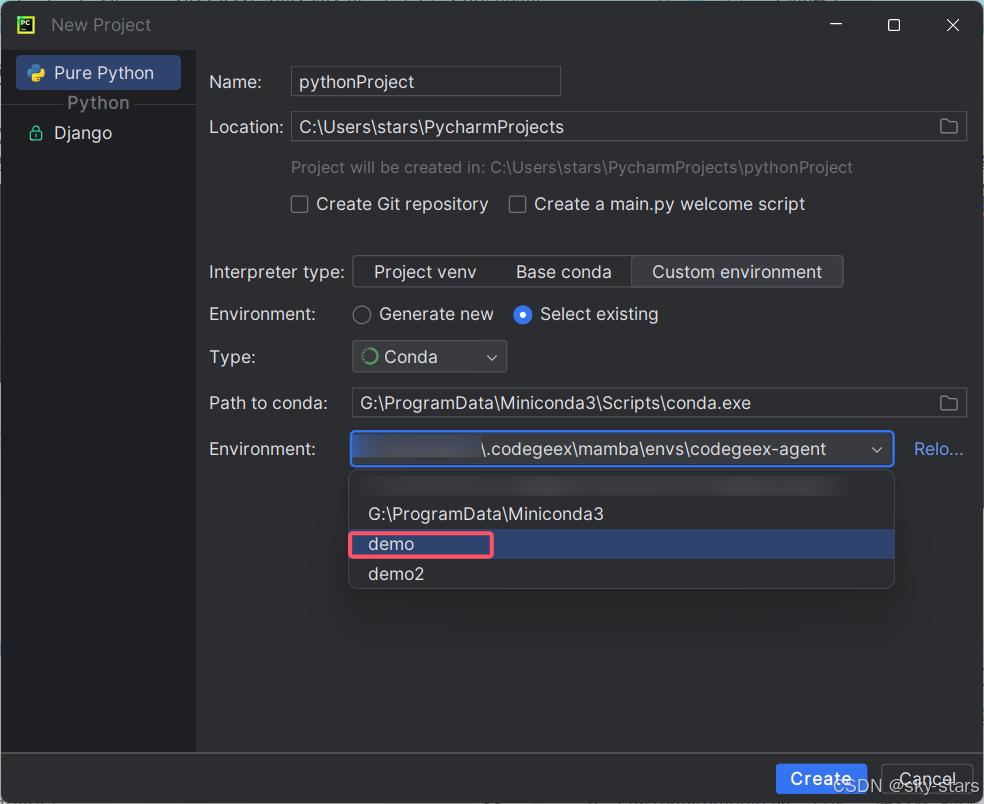Screen dimensions: 984x804
Task: Pick the demo environment from the list
Action: (x=621, y=544)
